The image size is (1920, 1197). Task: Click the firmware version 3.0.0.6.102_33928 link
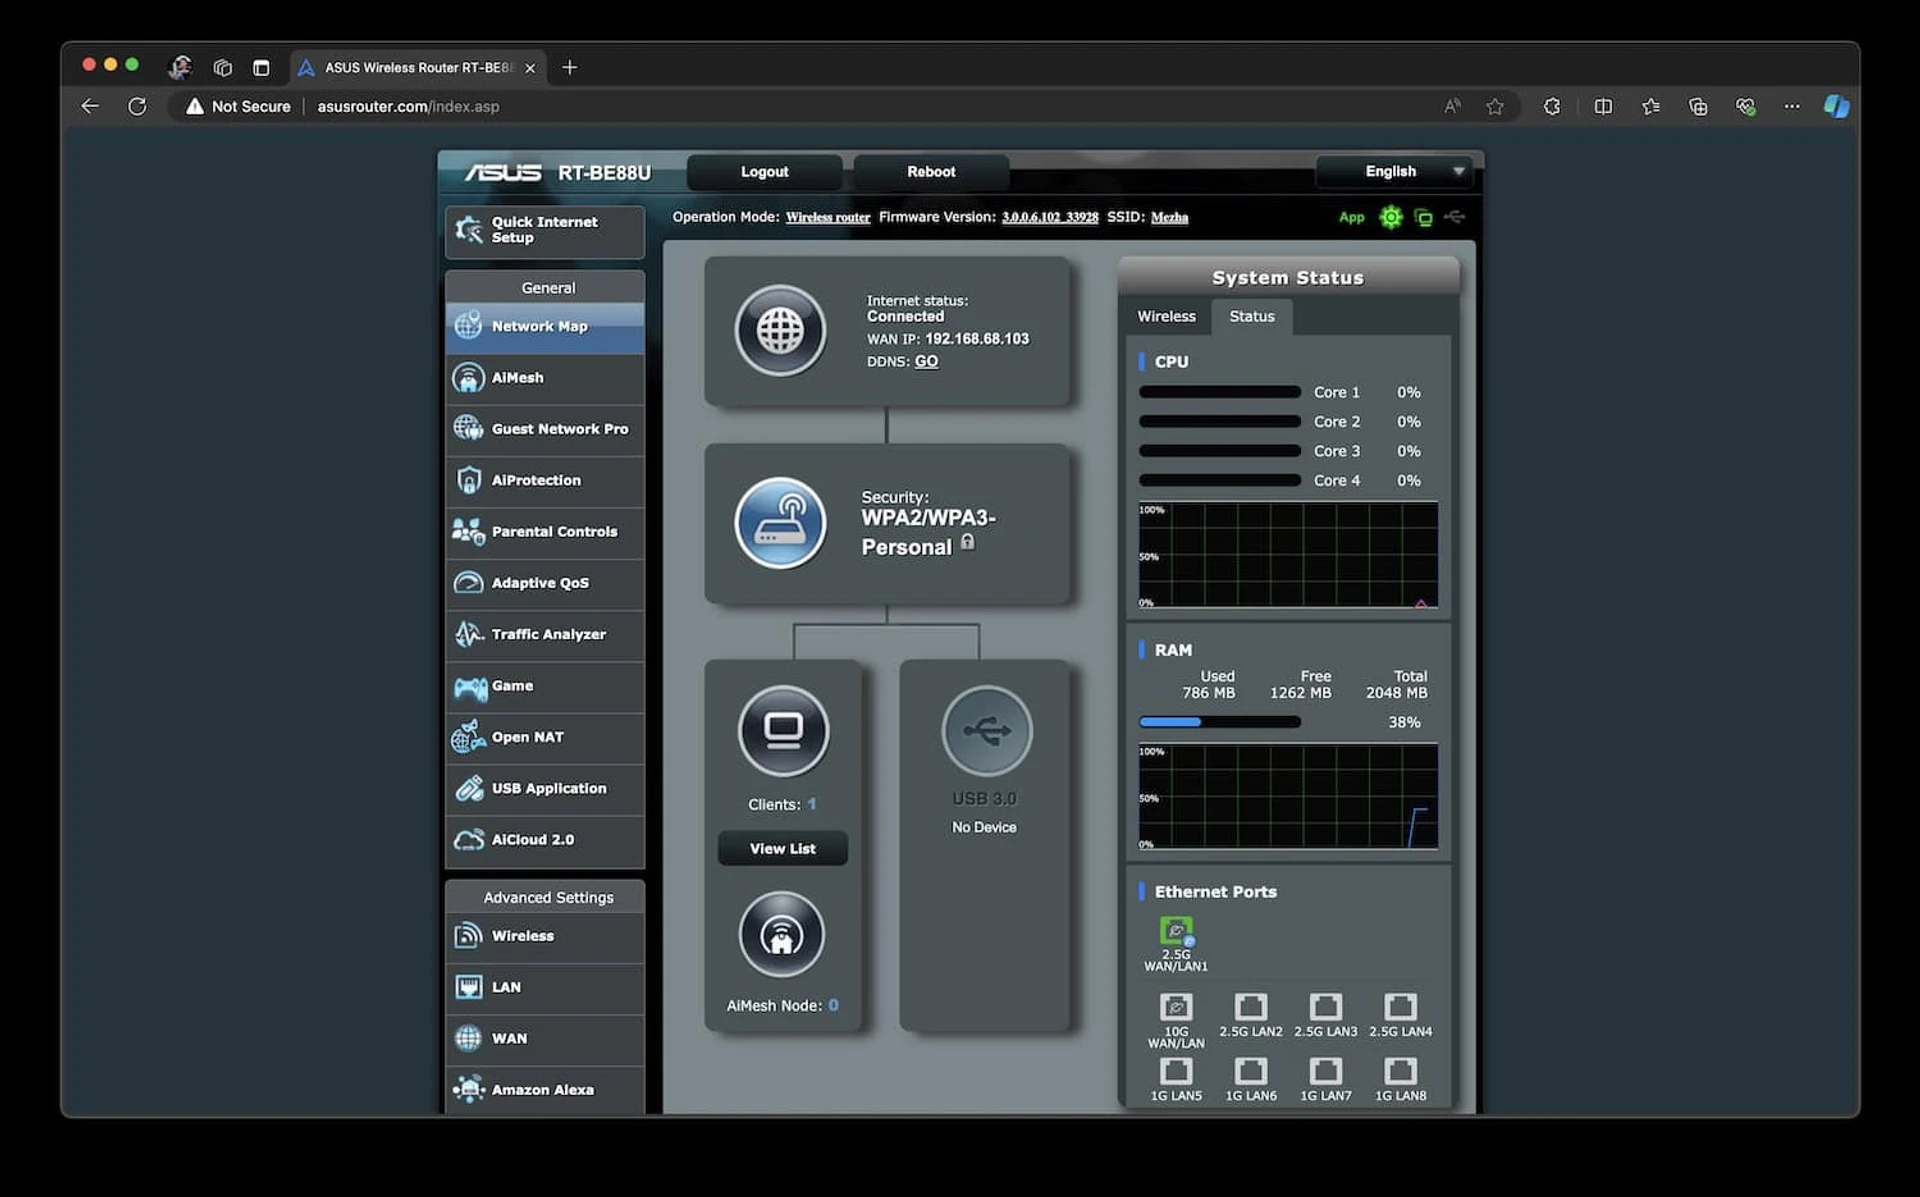click(1050, 217)
